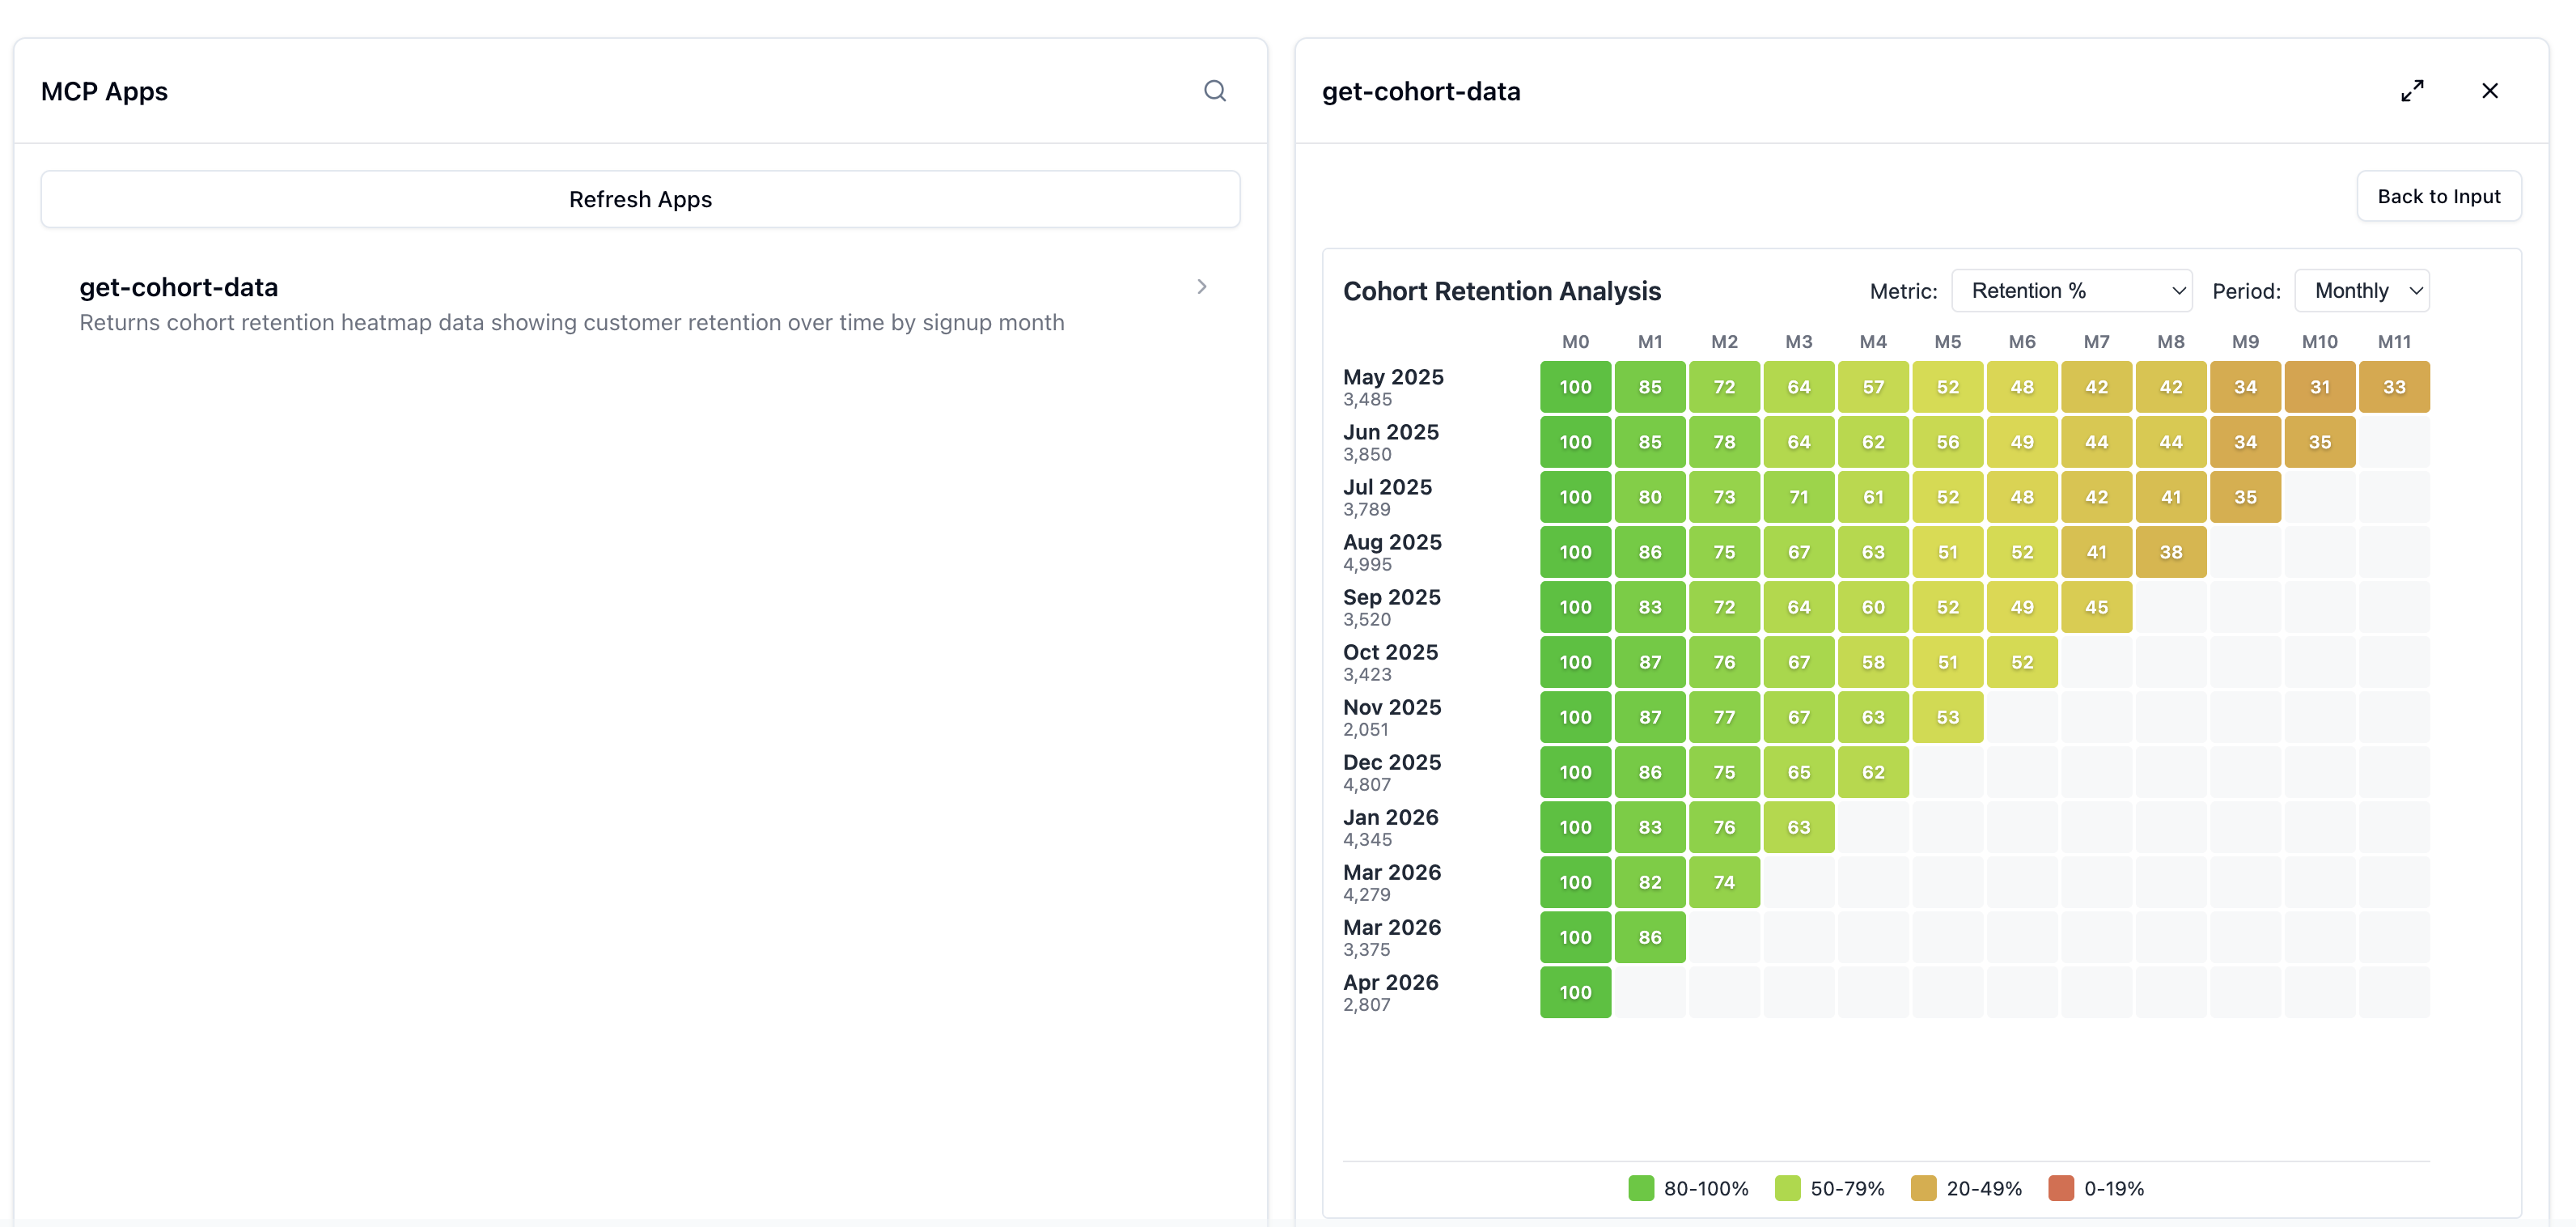Viewport: 2576px width, 1227px height.
Task: Click the Jan 2026 M3 cell showing 63
Action: pyautogui.click(x=1798, y=827)
